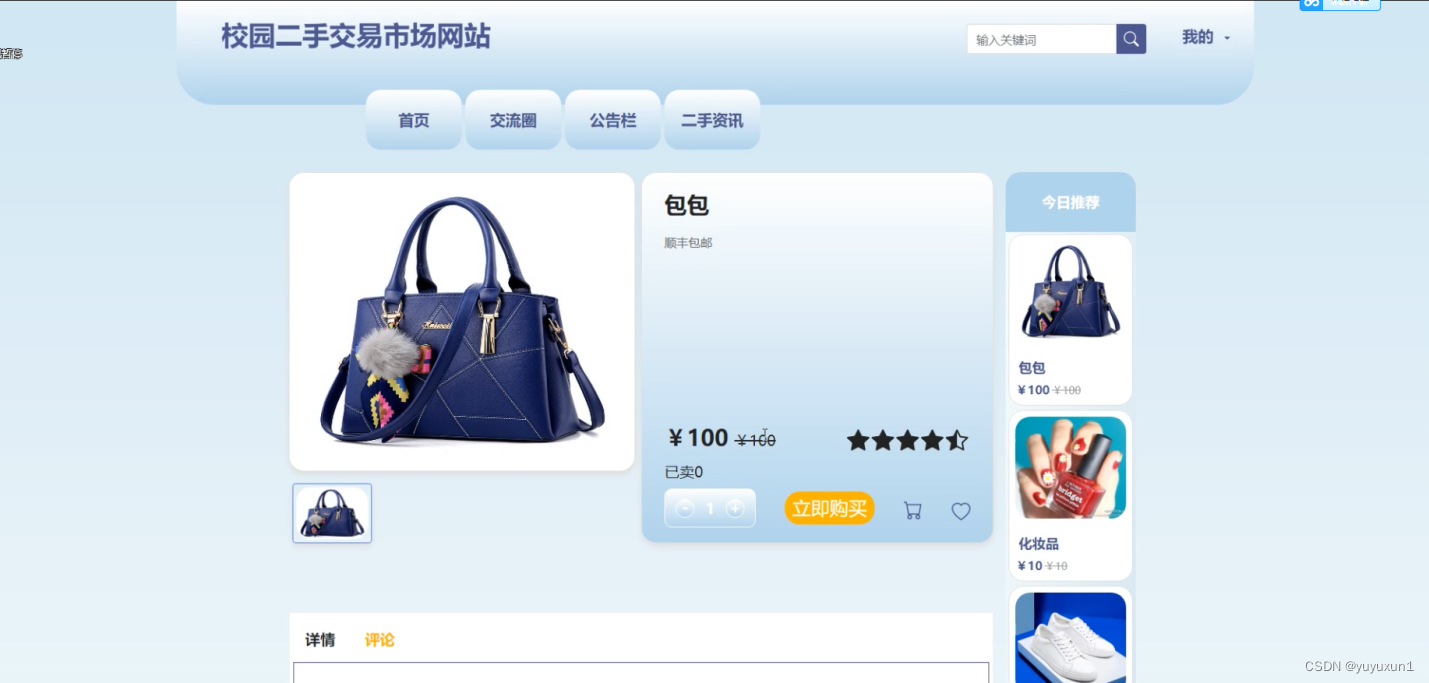Click the 校园二手交易市场网站 site title
The image size is (1429, 683).
(x=356, y=37)
